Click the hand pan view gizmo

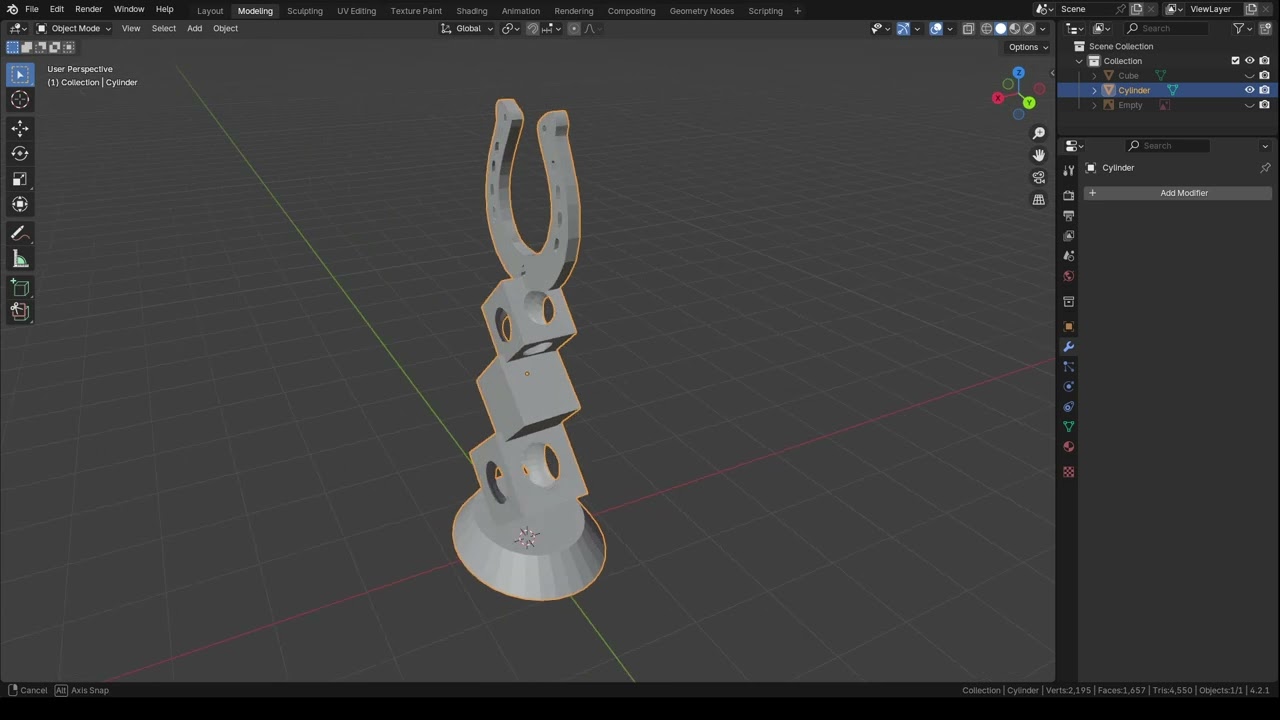point(1039,155)
